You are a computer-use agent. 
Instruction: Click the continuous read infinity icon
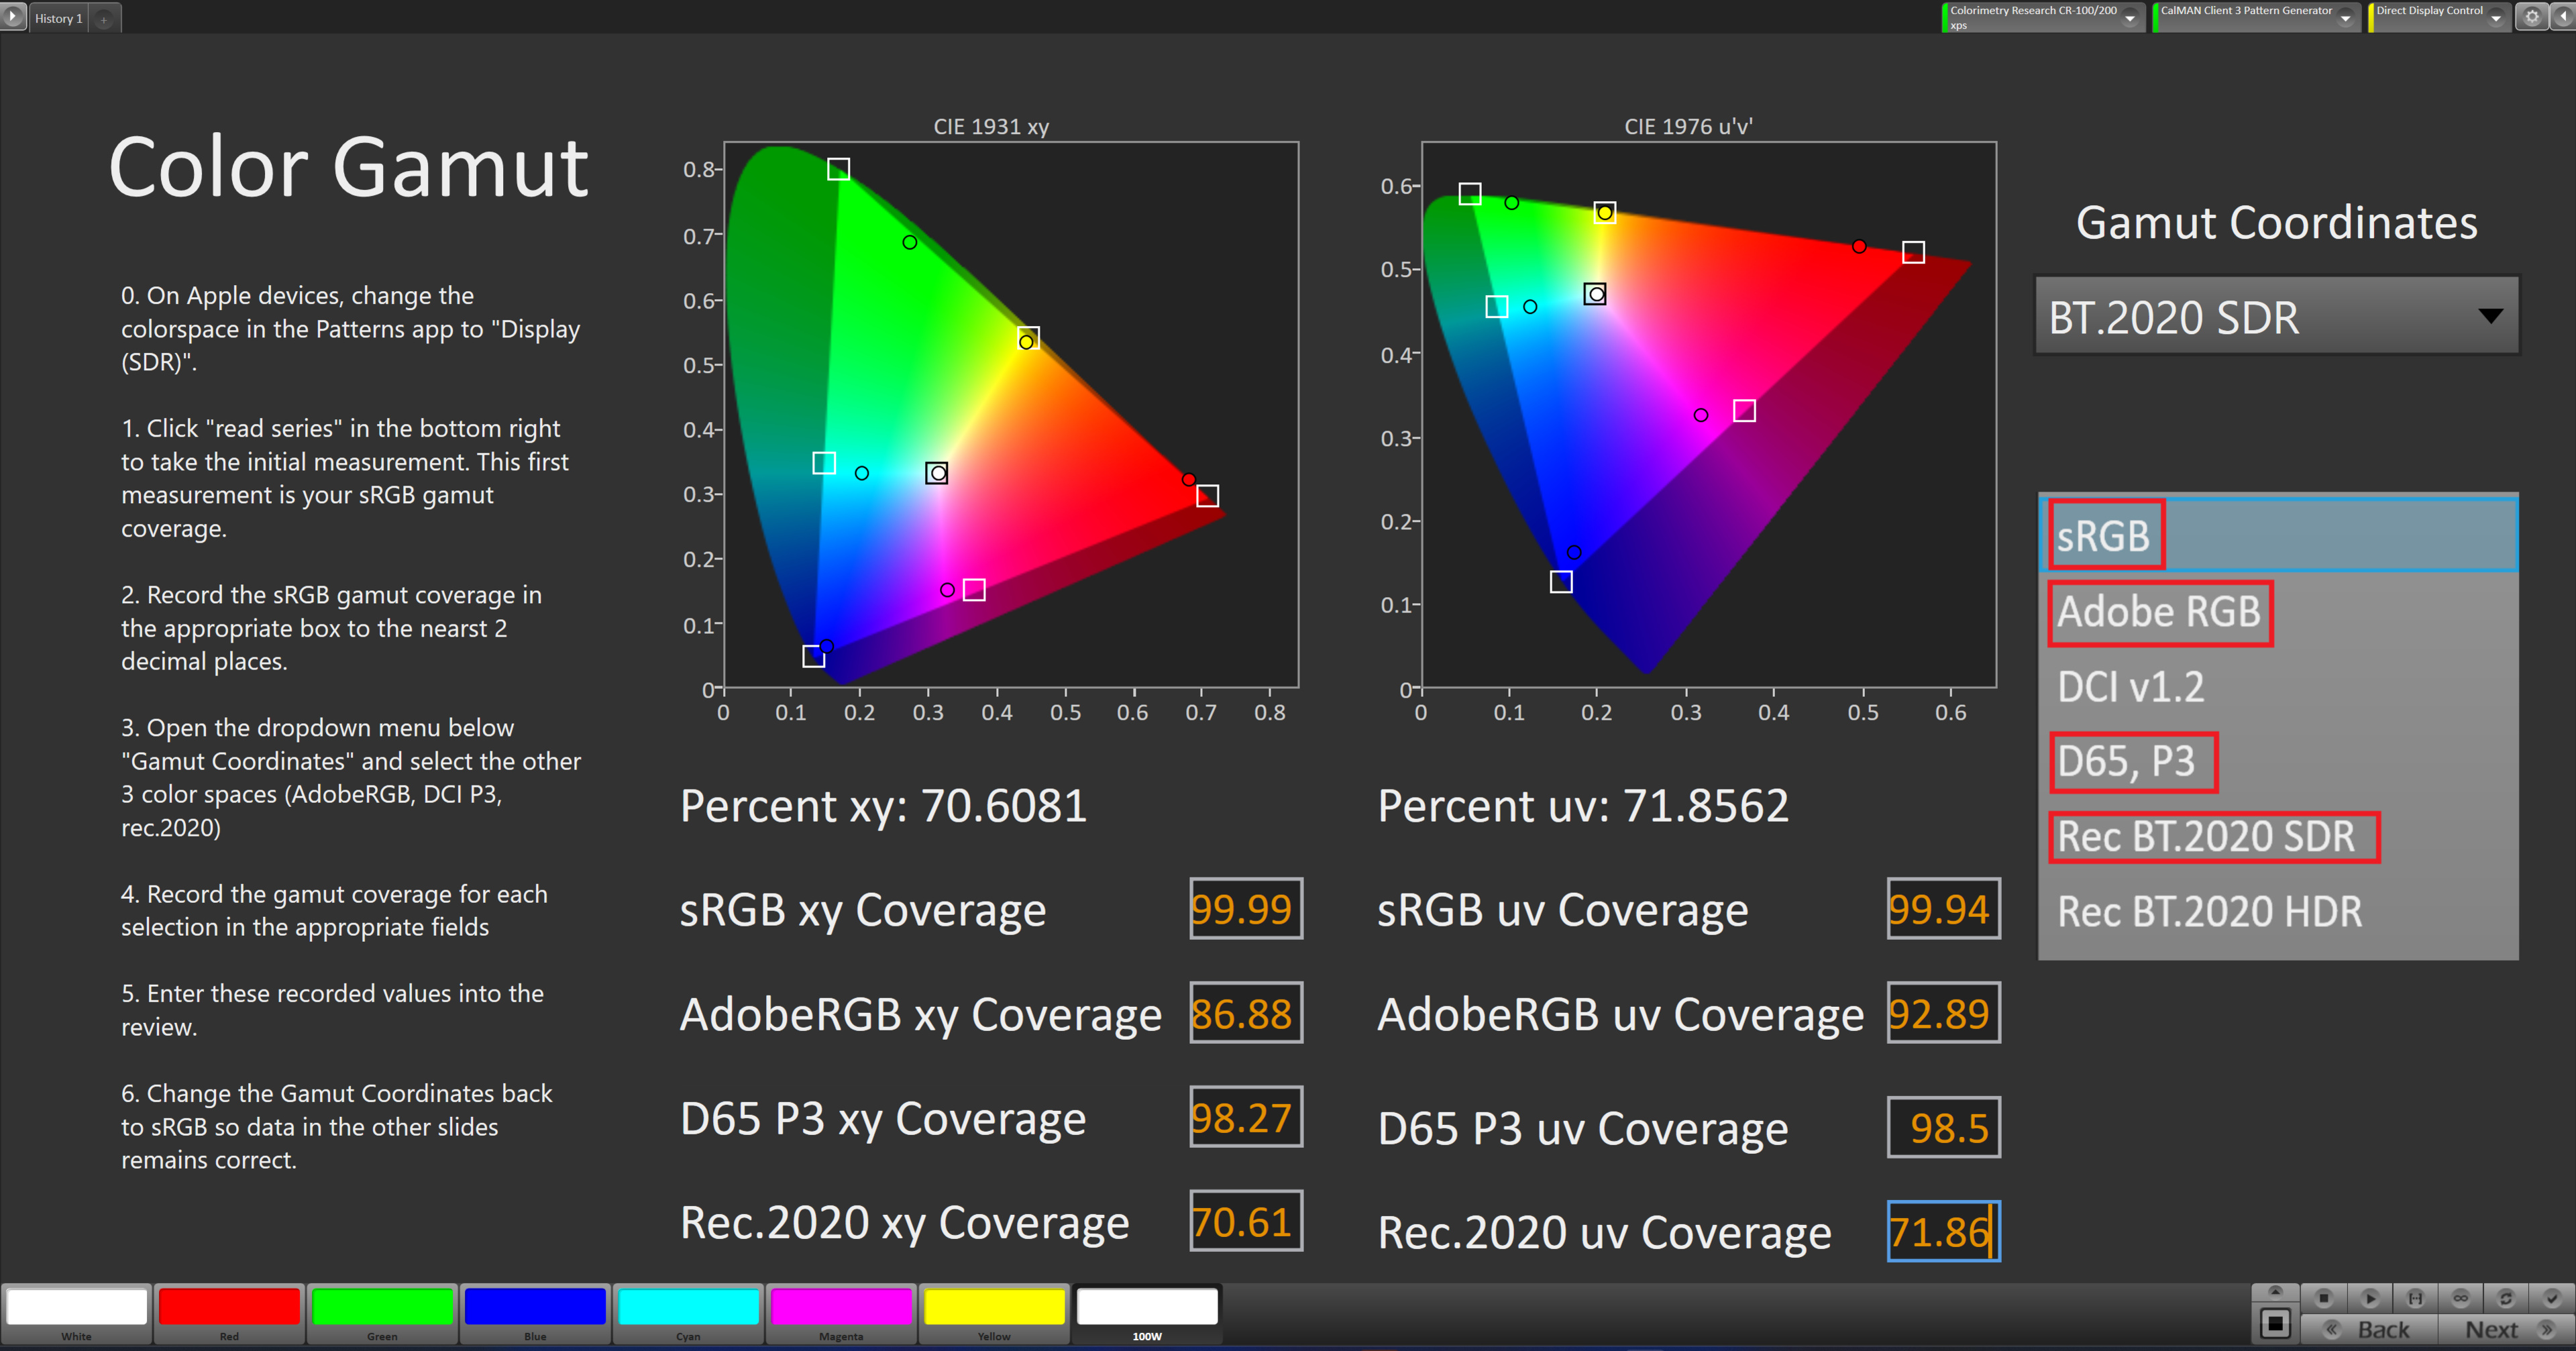pos(2461,1298)
